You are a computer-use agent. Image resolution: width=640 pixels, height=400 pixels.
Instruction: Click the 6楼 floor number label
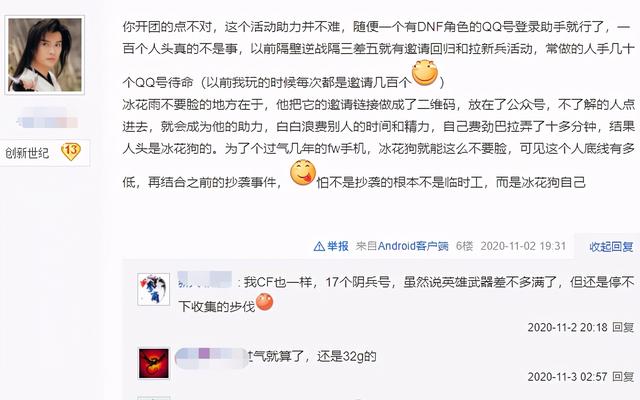464,246
